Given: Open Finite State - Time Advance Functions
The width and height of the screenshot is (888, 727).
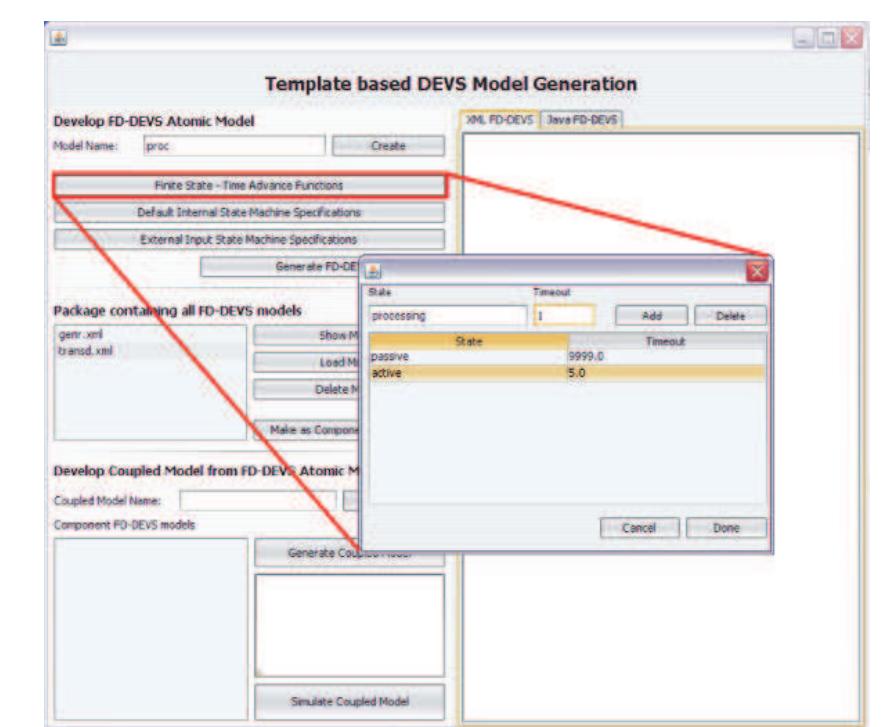Looking at the screenshot, I should [x=249, y=186].
